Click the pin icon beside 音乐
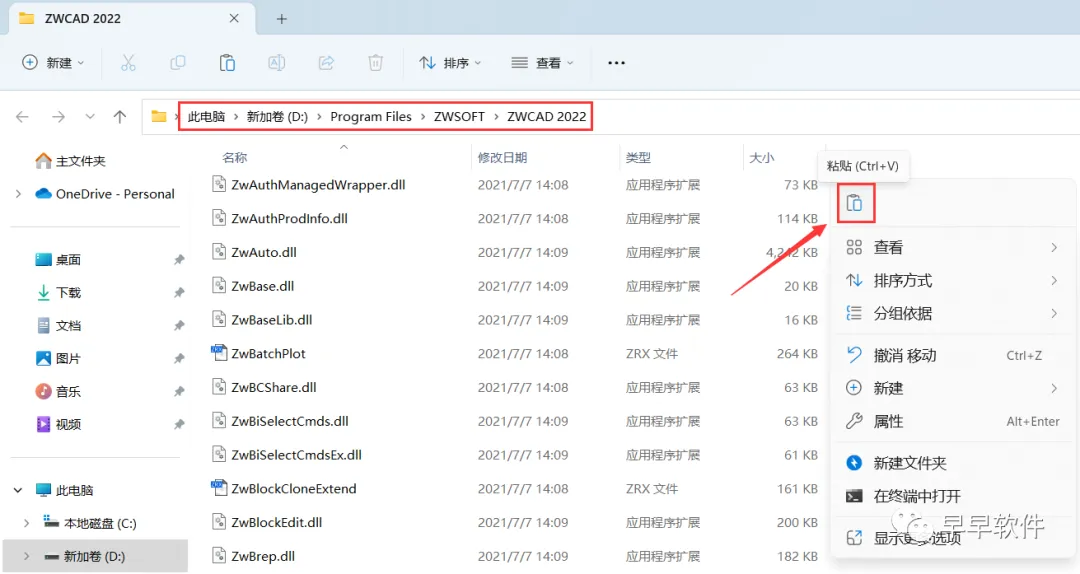Image resolution: width=1080 pixels, height=574 pixels. pos(179,391)
